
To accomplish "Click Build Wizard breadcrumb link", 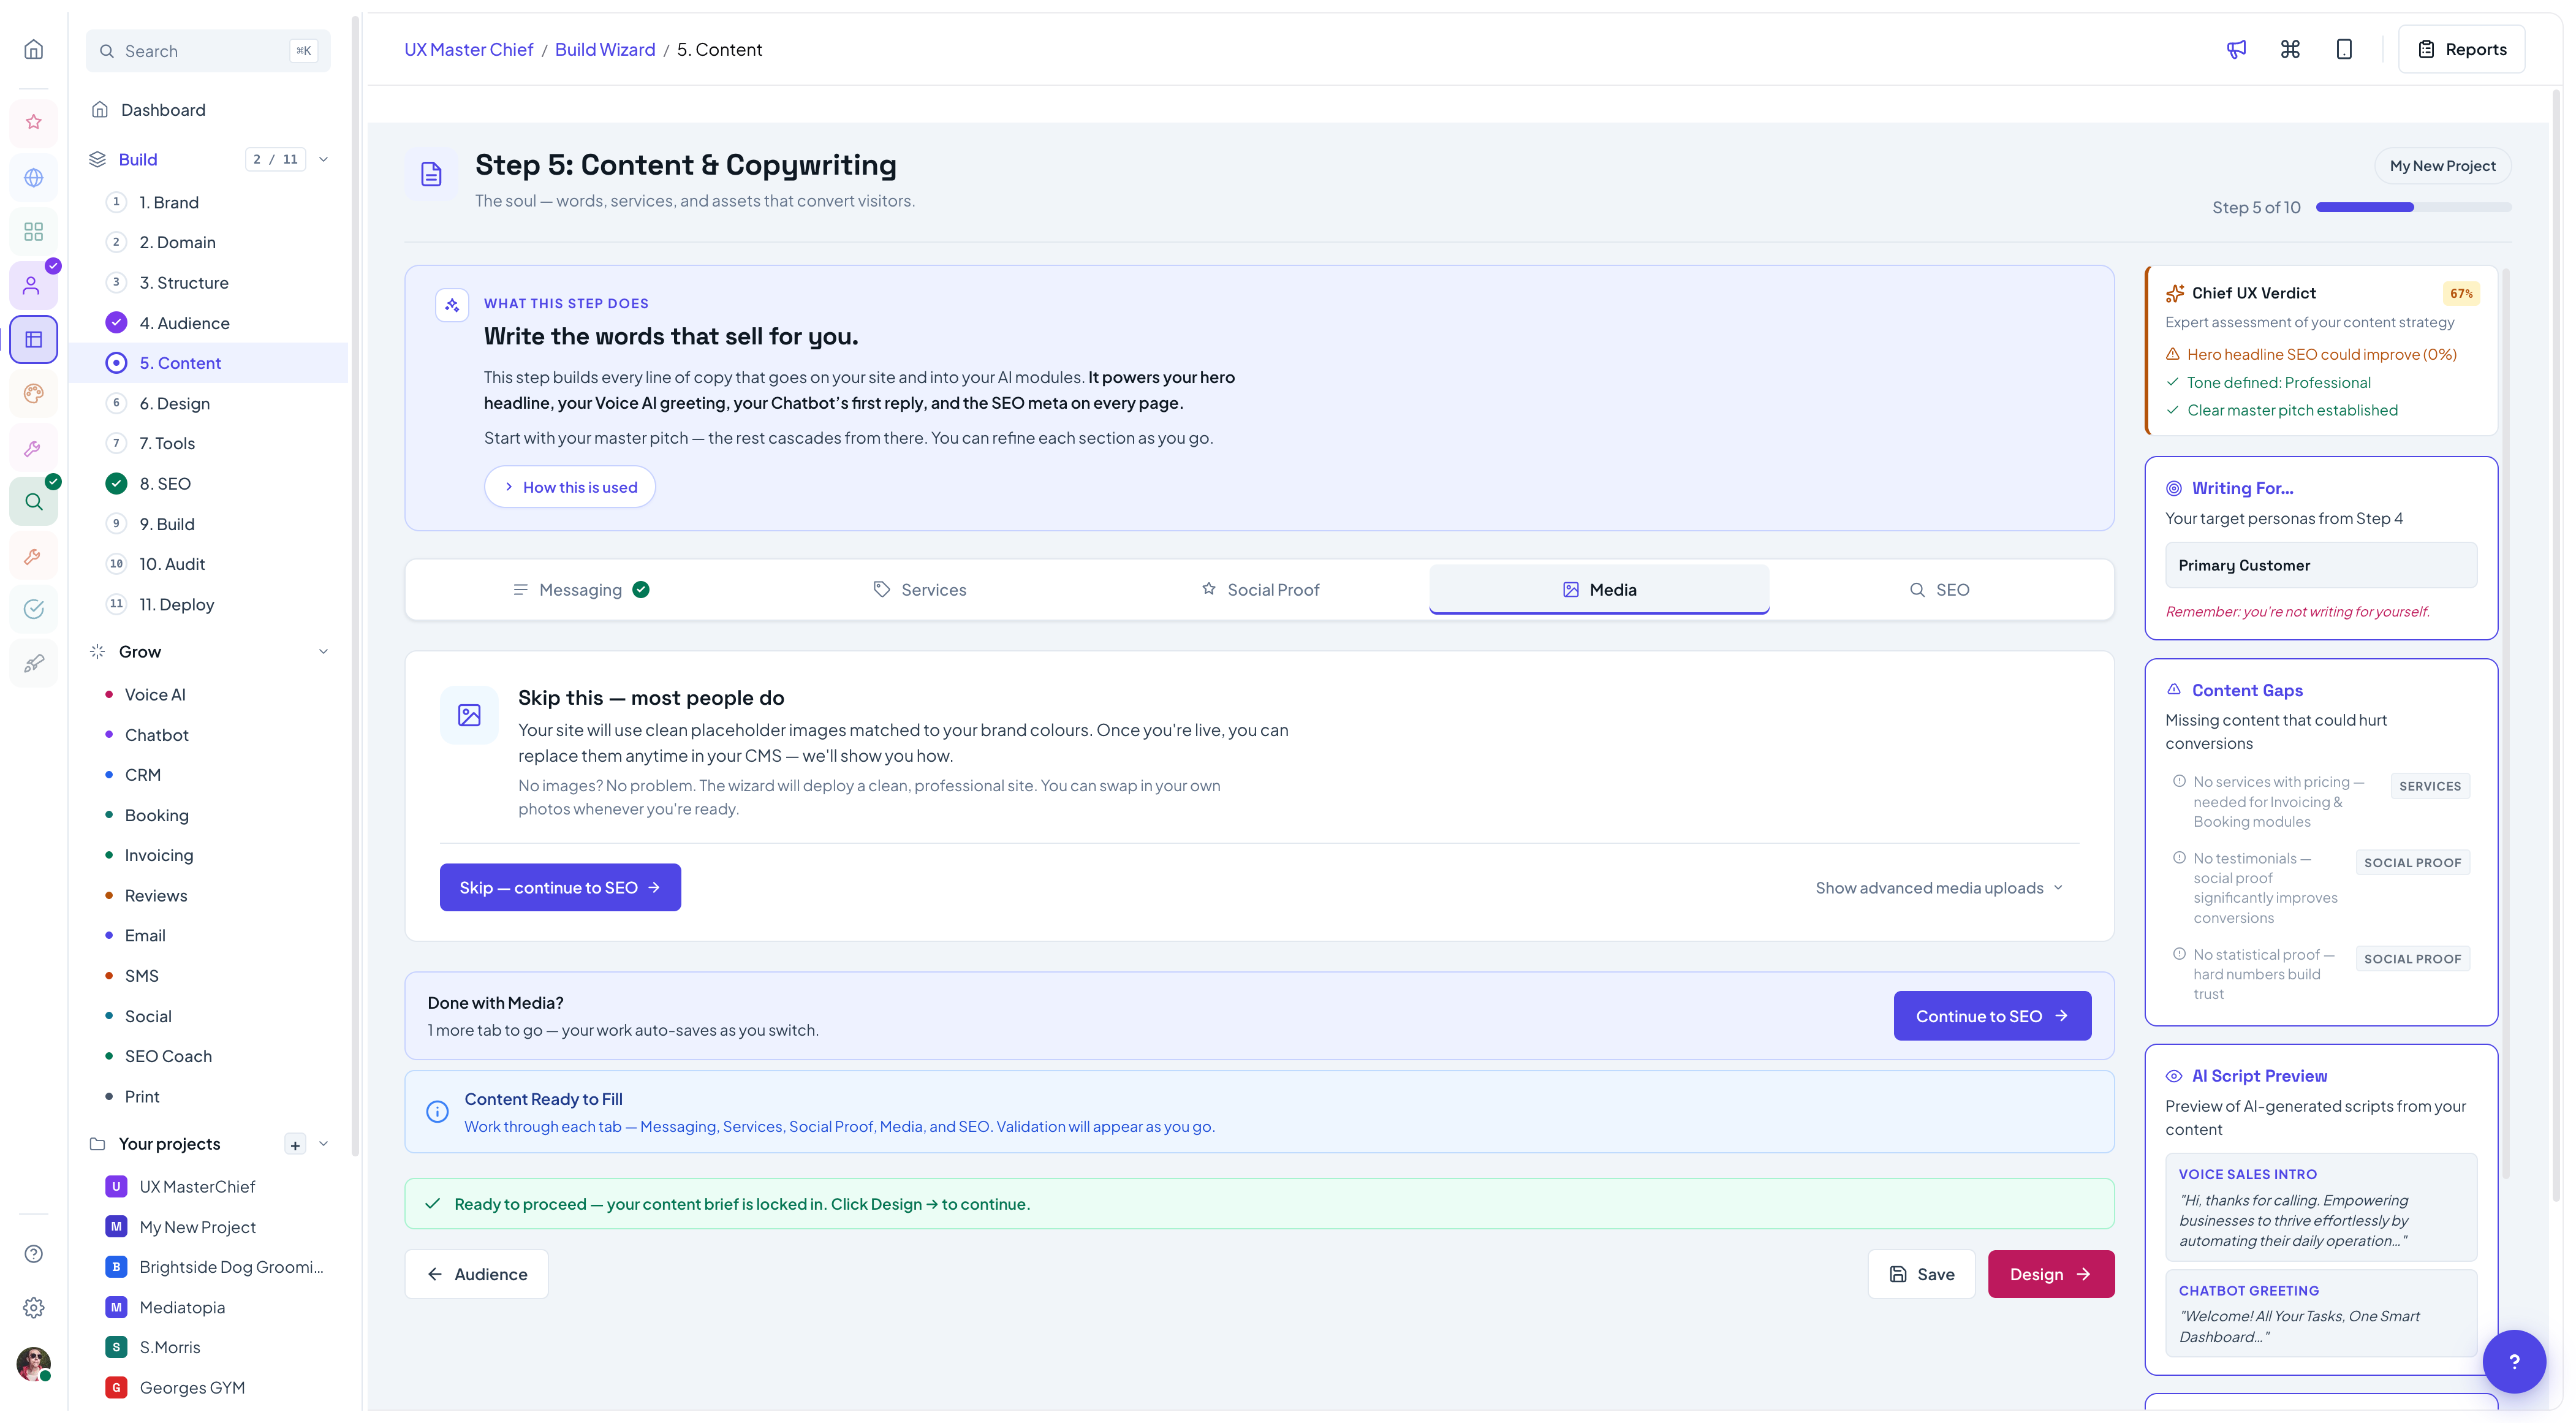I will [605, 49].
